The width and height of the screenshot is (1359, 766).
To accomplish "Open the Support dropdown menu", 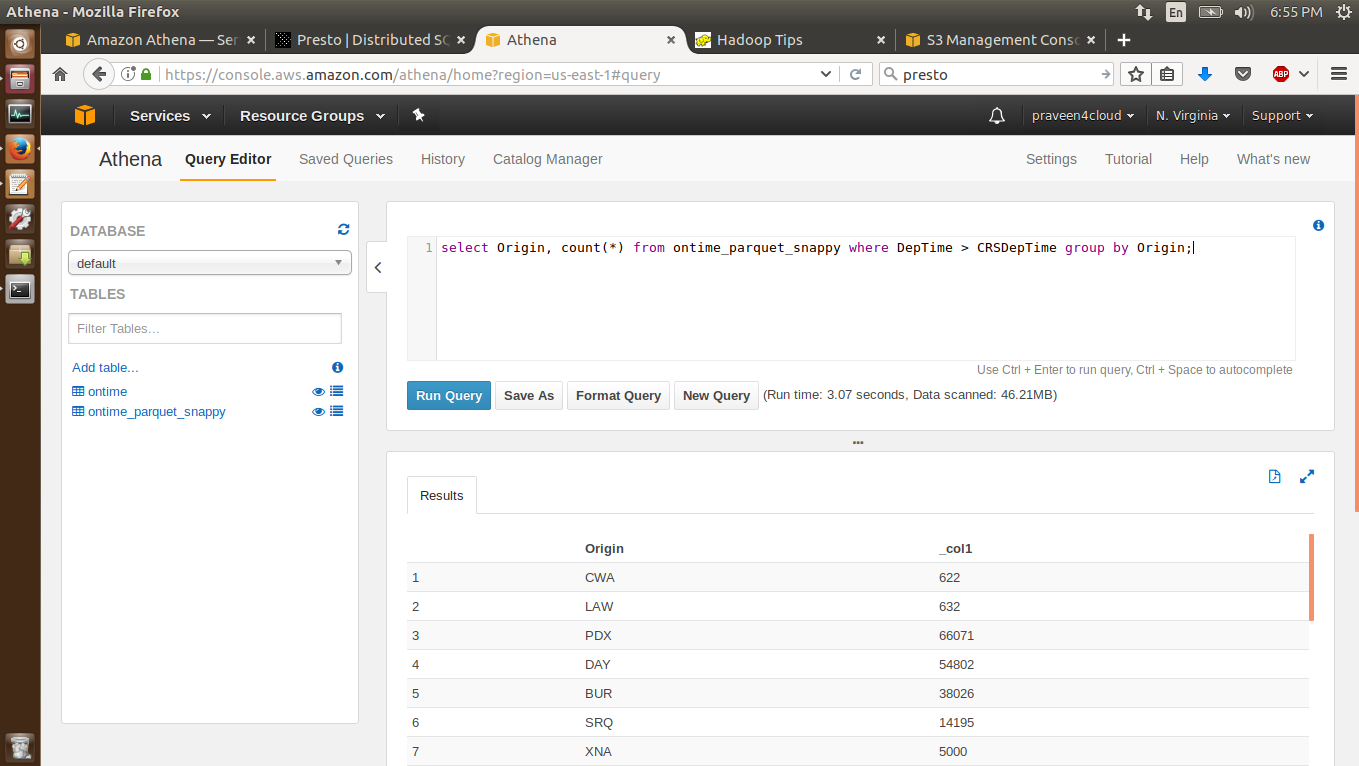I will pos(1282,116).
